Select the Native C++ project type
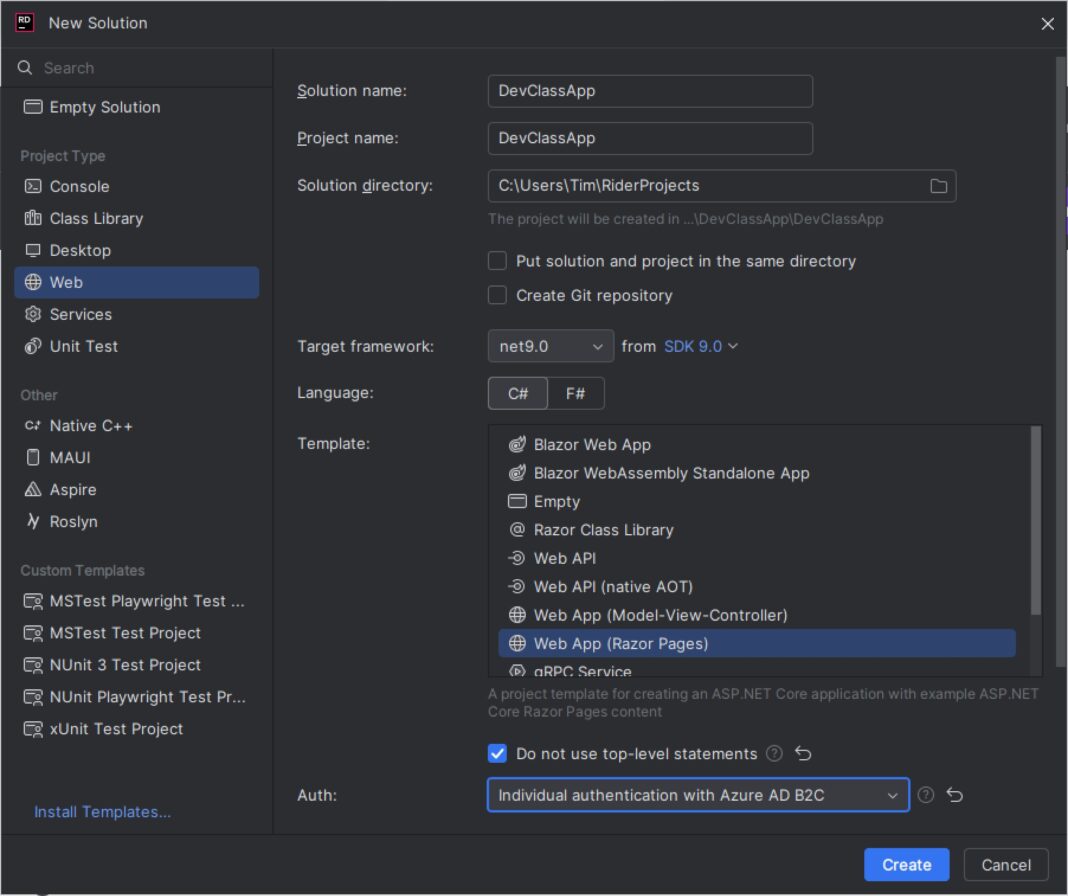The image size is (1068, 896). click(88, 425)
